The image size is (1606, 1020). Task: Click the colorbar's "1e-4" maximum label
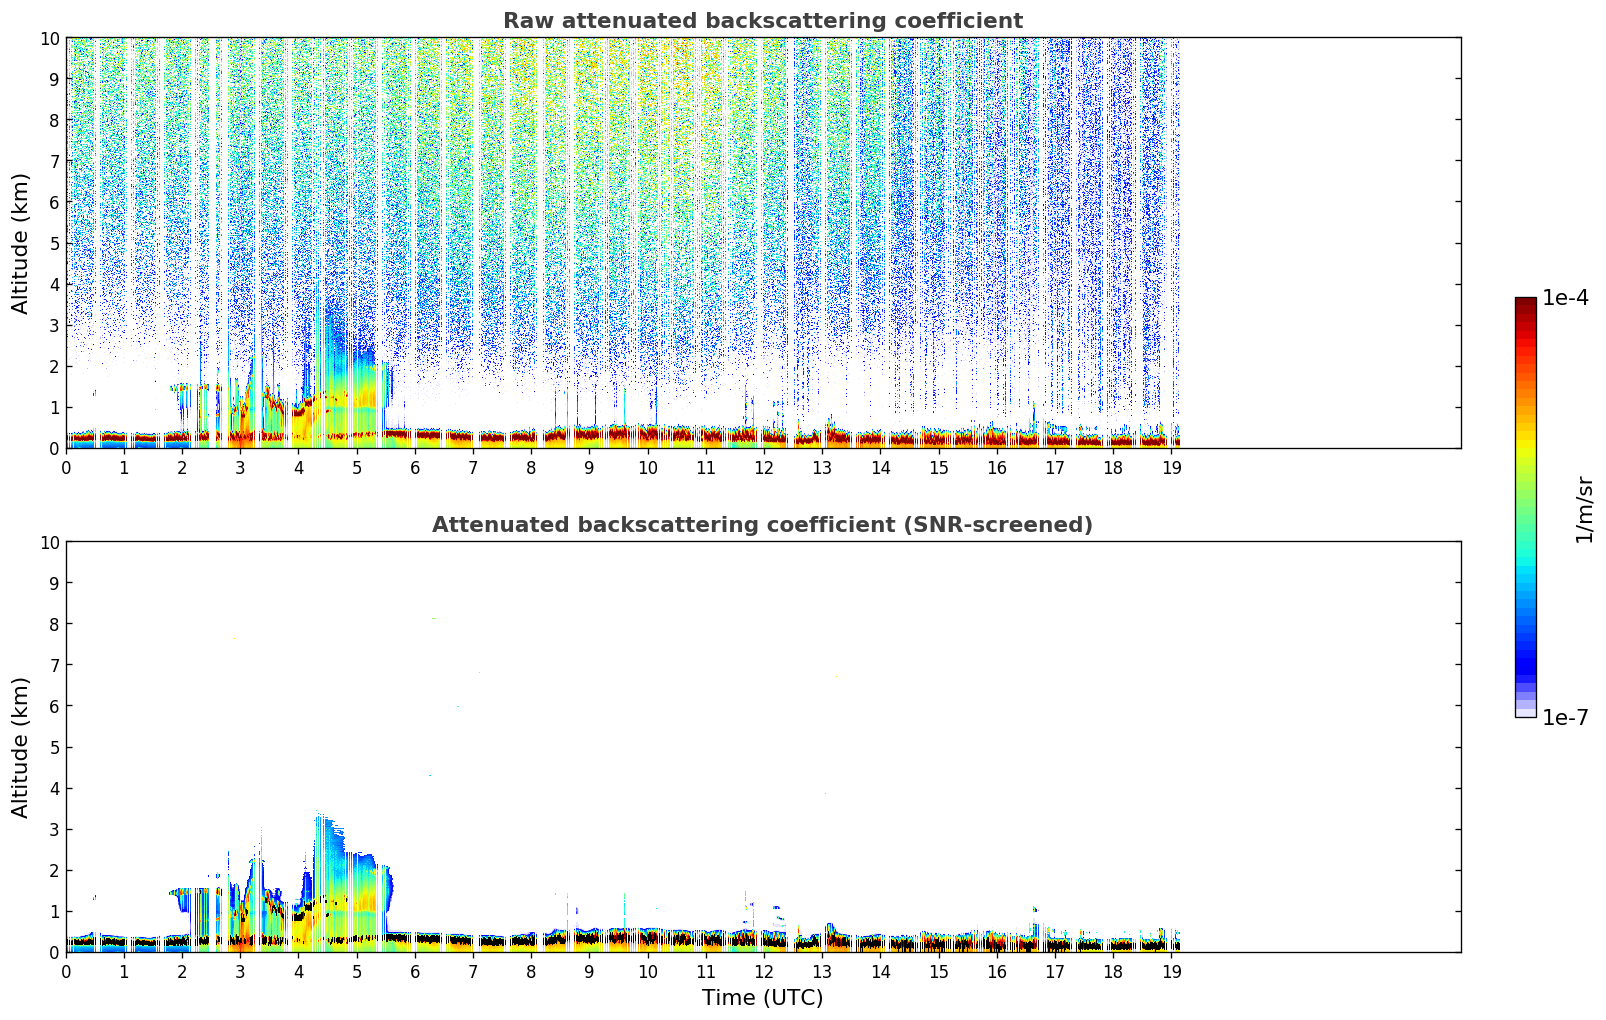point(1564,298)
